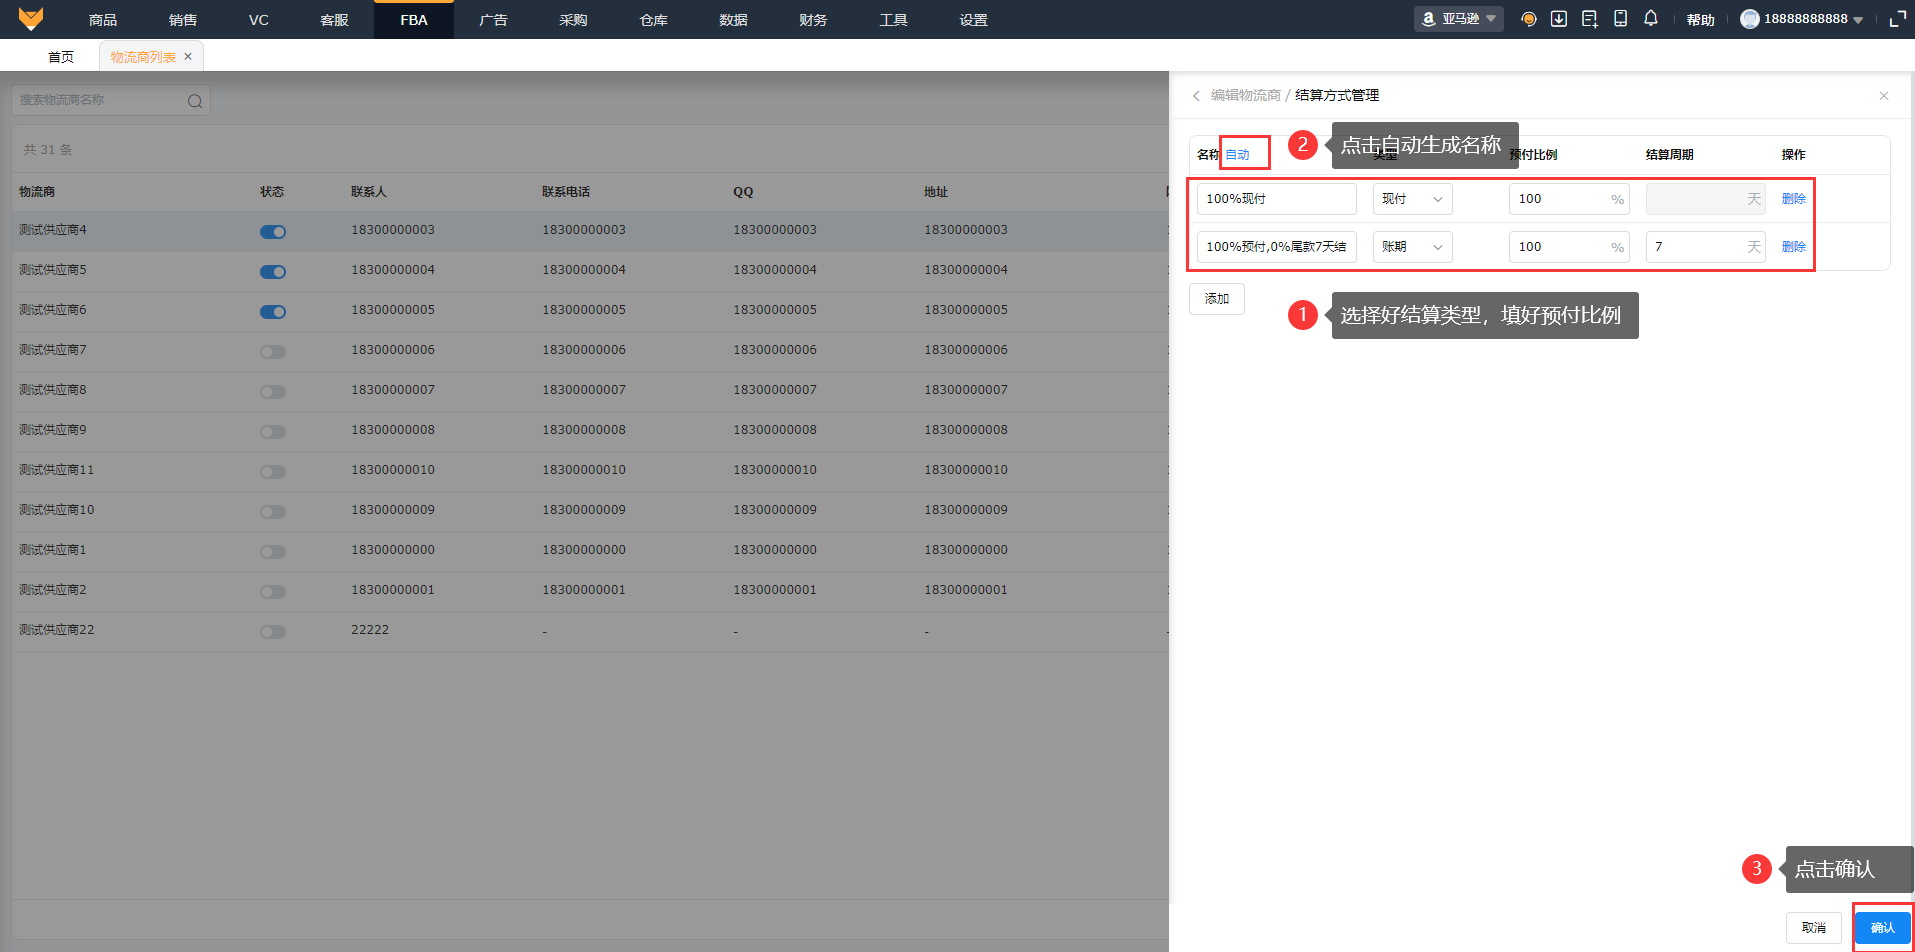Toggle status switch for 测试供应商4
This screenshot has height=952, width=1915.
click(x=272, y=232)
